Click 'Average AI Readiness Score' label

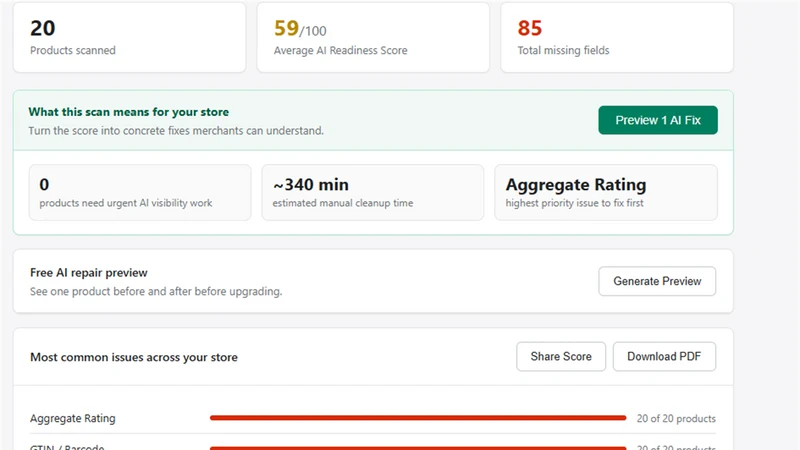tap(340, 51)
